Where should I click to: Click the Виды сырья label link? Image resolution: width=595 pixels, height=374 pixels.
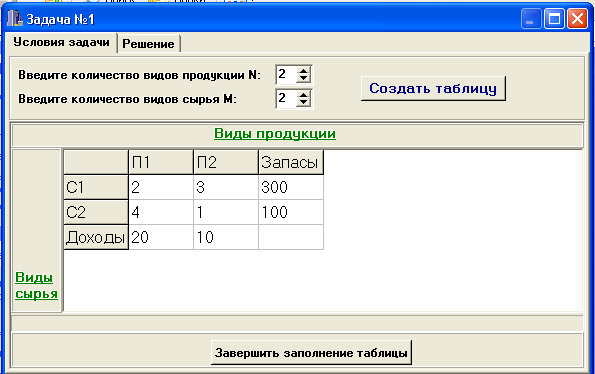click(36, 285)
